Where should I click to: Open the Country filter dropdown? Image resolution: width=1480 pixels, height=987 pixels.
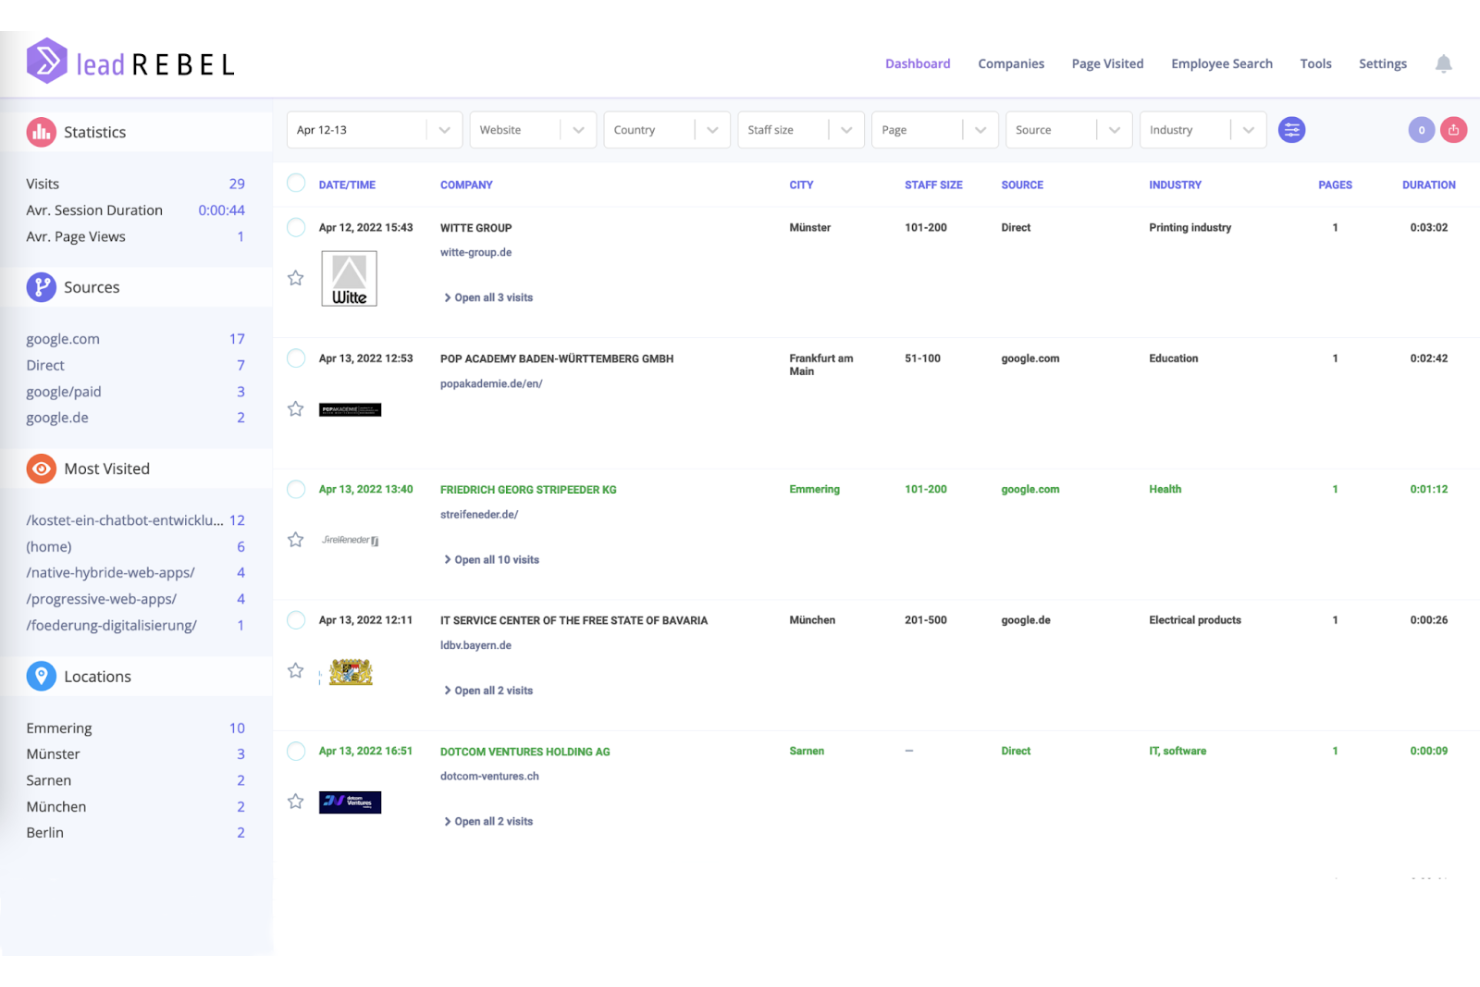pyautogui.click(x=667, y=130)
